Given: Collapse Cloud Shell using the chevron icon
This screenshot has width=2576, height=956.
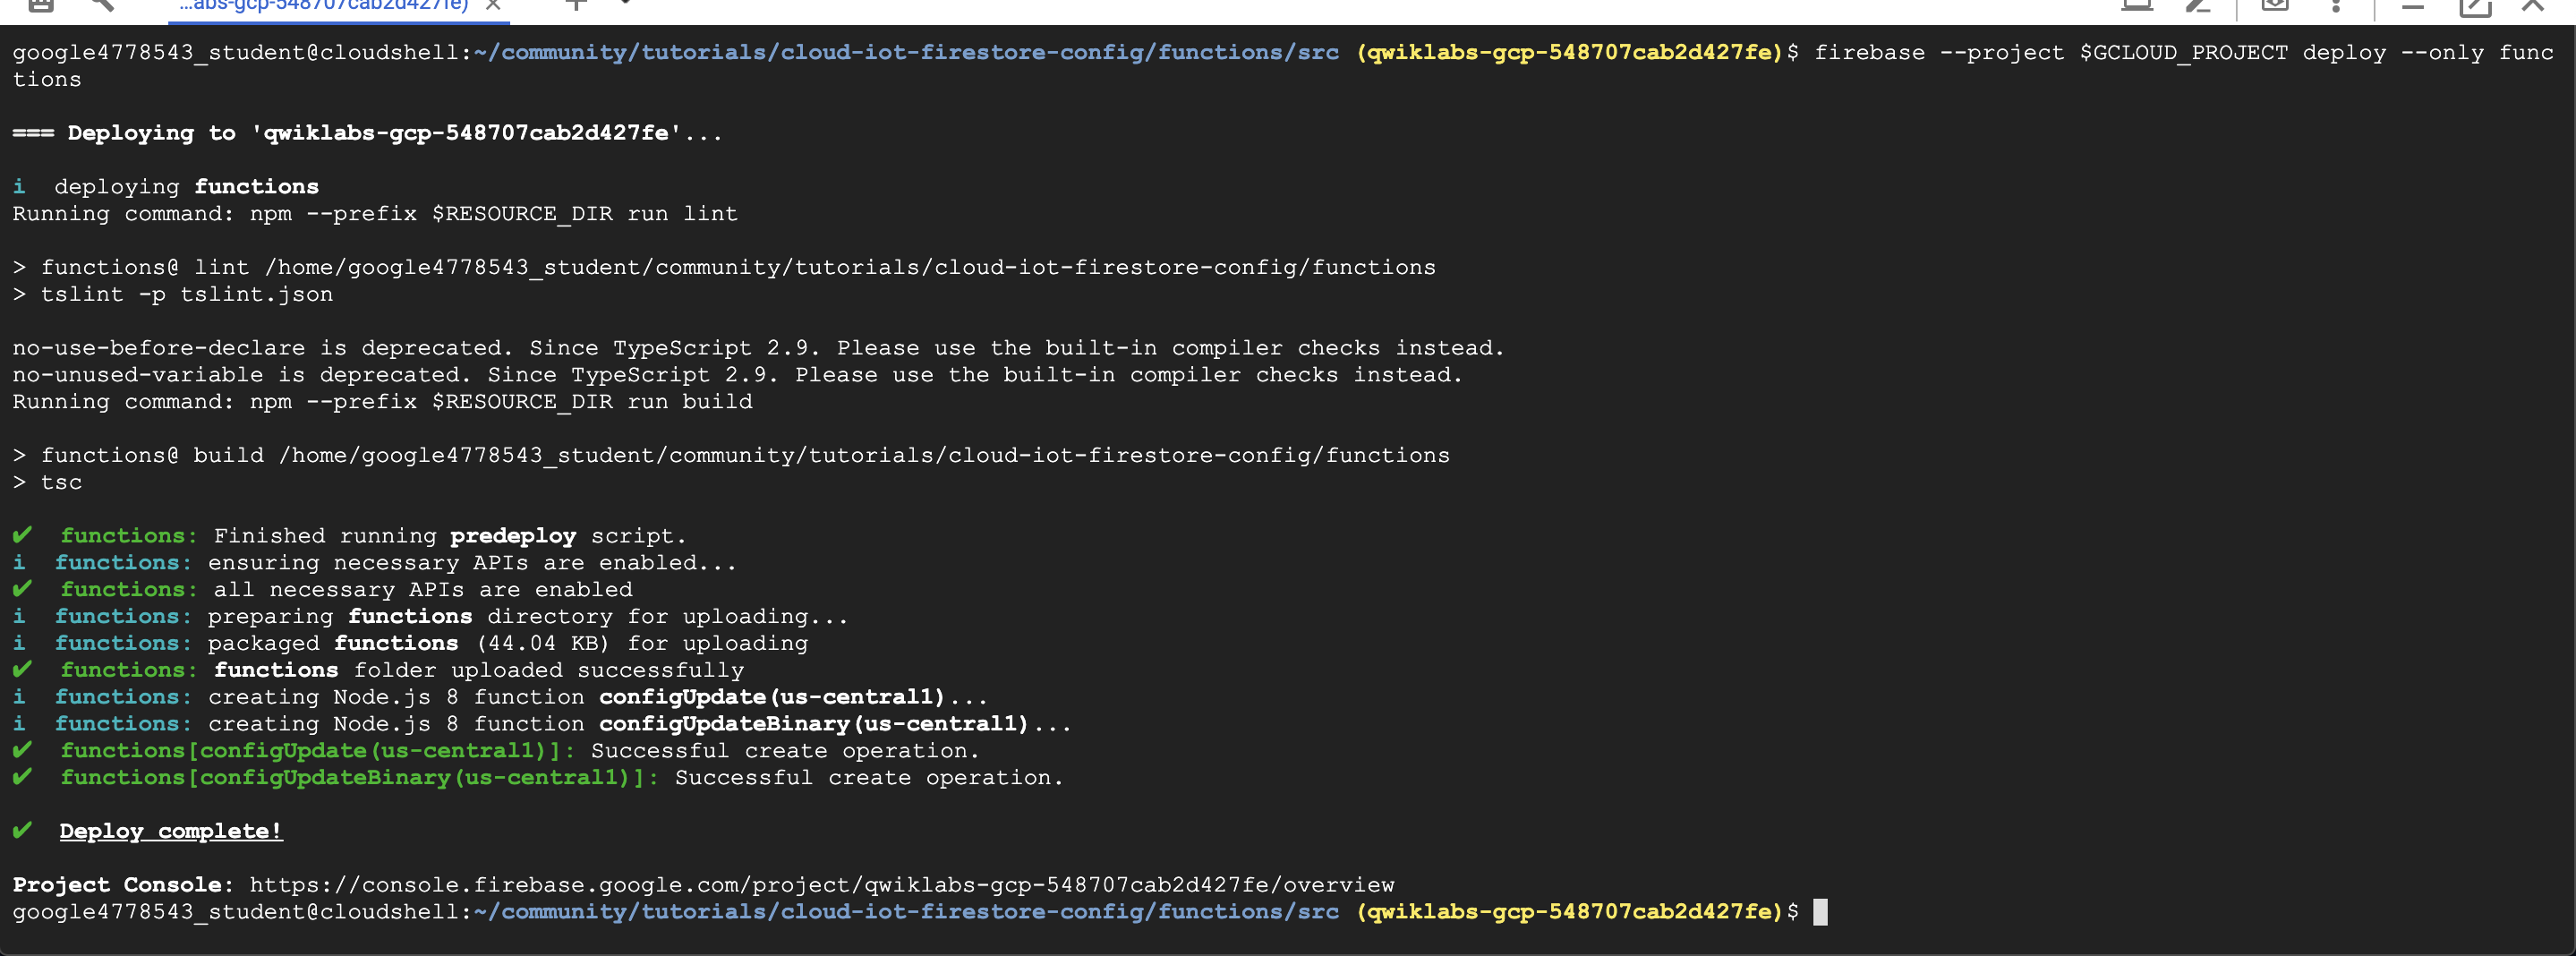Looking at the screenshot, I should point(2535,8).
